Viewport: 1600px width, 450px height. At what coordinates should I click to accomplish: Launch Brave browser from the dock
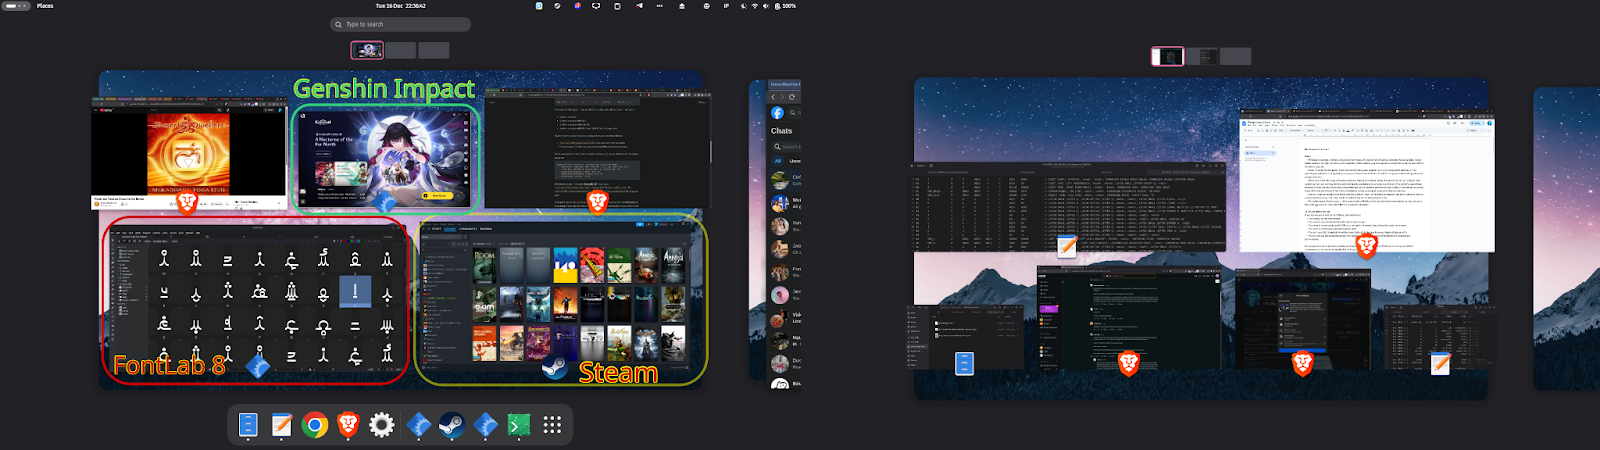tap(348, 426)
